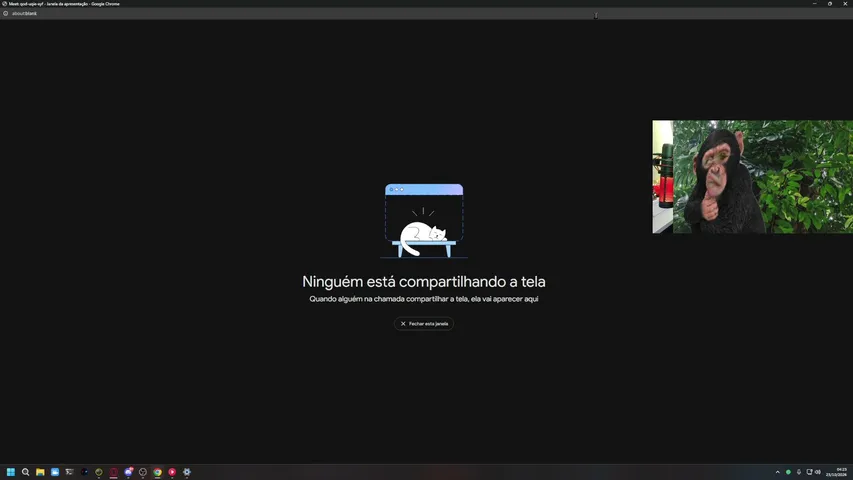Open the red play-button media app
Image resolution: width=853 pixels, height=480 pixels.
click(x=172, y=472)
